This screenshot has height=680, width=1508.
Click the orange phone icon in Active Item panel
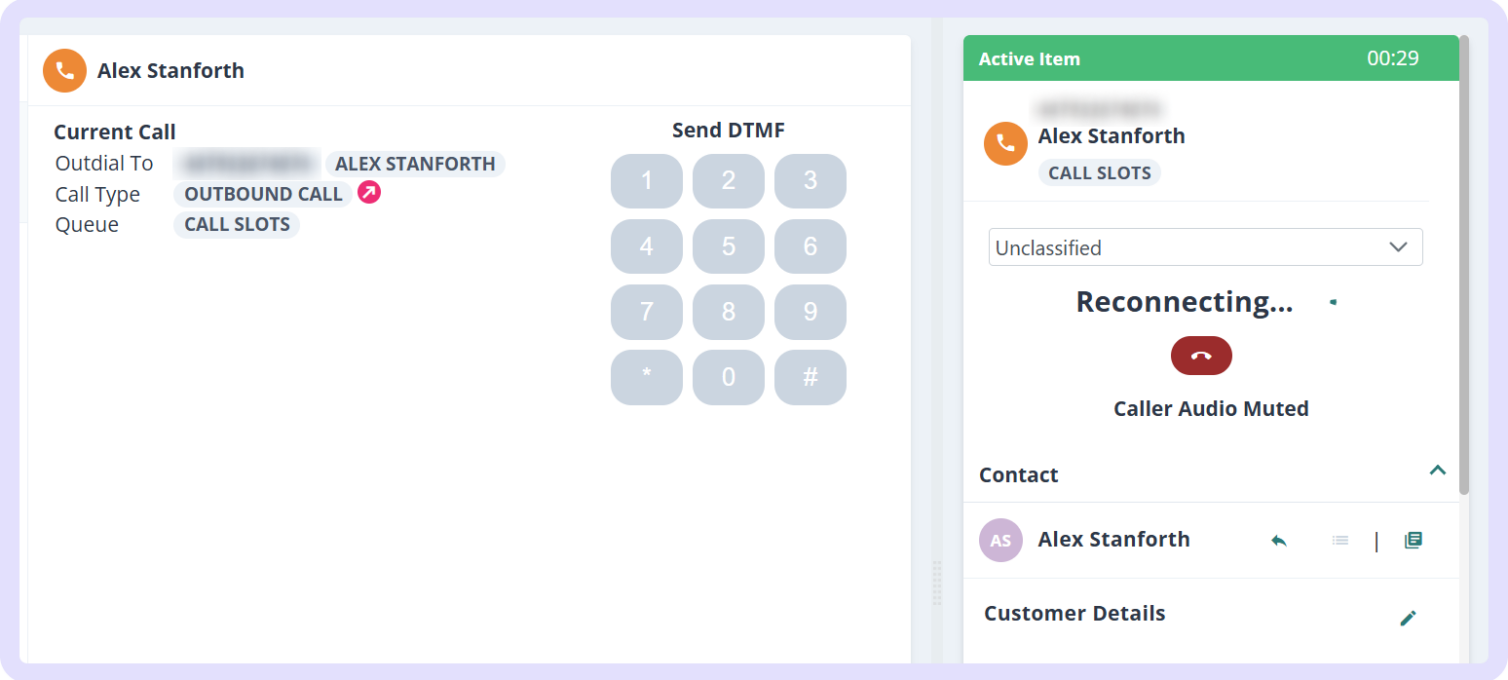tap(1006, 144)
